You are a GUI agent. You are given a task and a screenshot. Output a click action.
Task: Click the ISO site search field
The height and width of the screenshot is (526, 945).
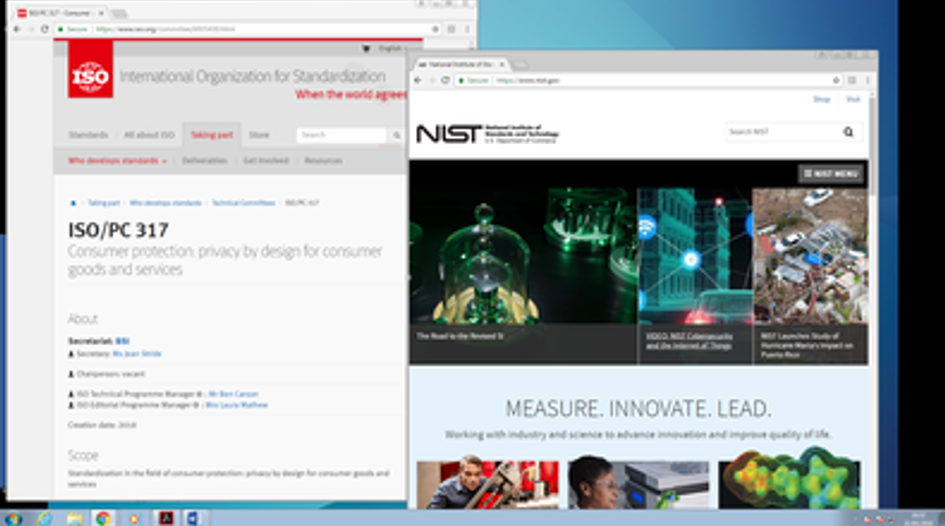click(x=342, y=136)
